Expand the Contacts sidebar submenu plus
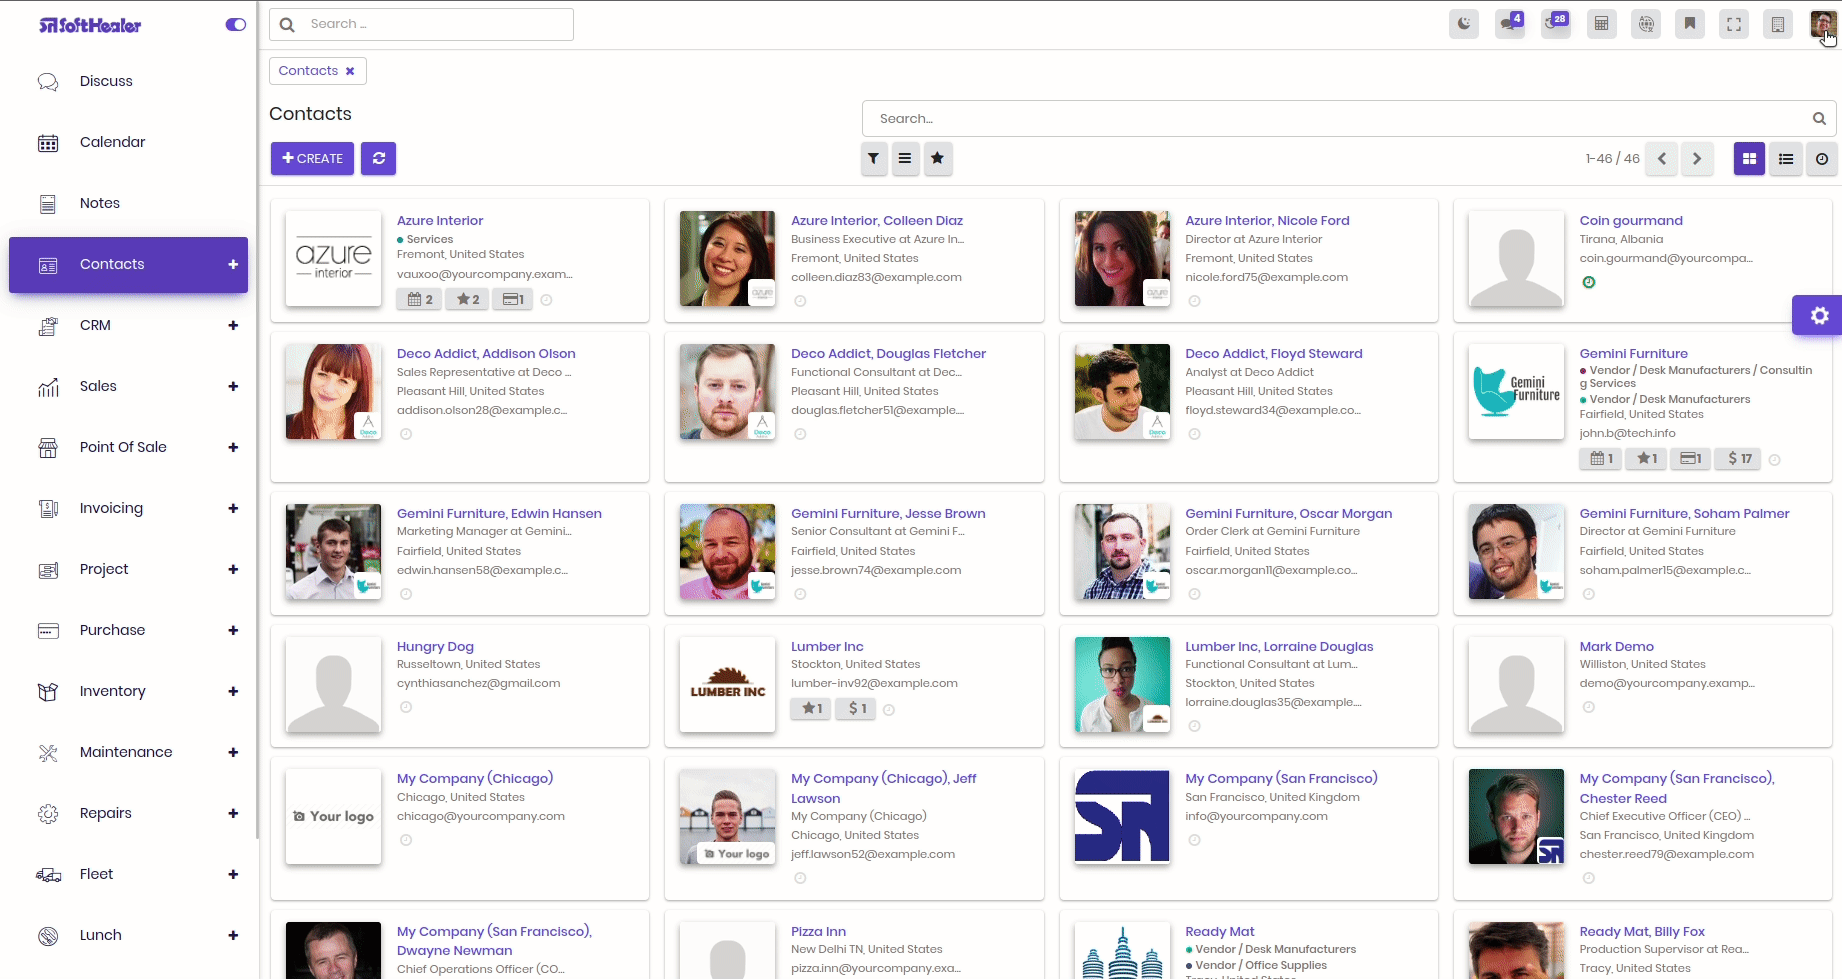The width and height of the screenshot is (1842, 979). 233,264
